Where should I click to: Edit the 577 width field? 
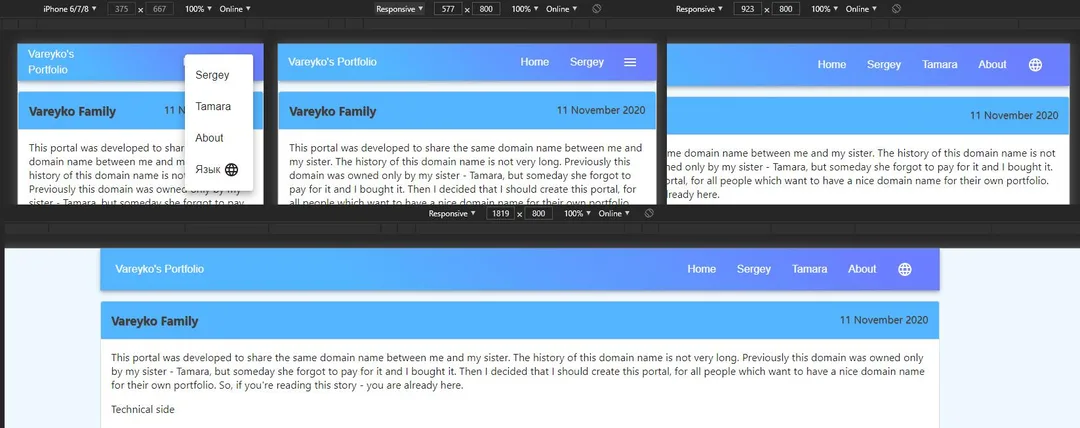pos(448,9)
